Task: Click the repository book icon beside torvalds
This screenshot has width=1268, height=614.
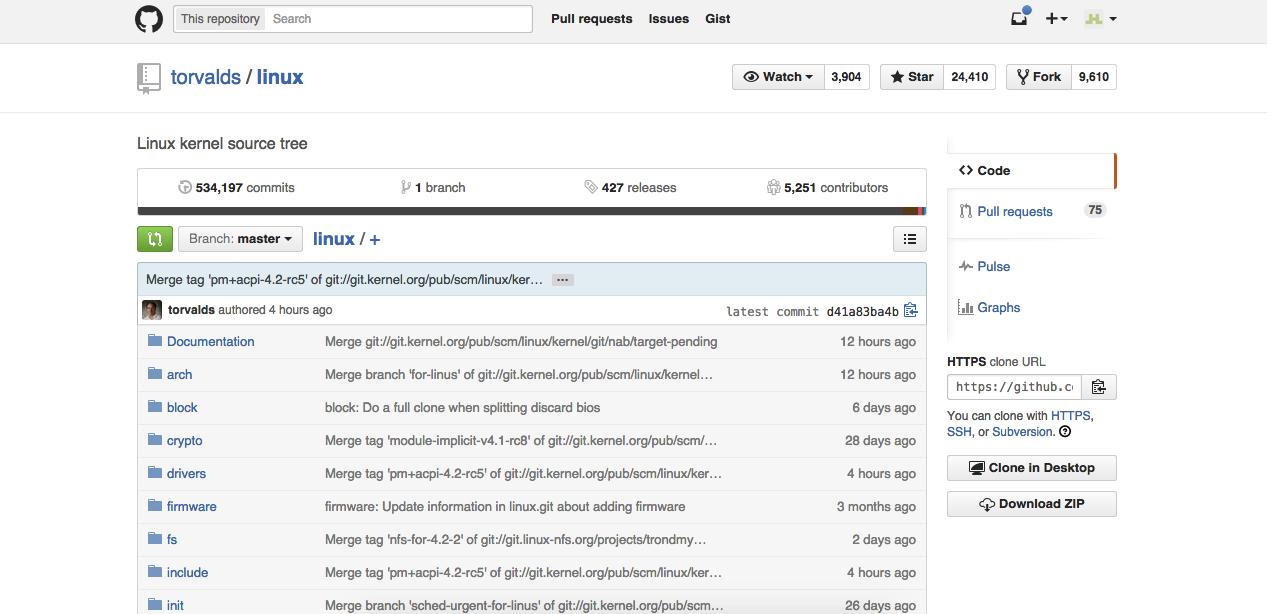Action: (148, 78)
